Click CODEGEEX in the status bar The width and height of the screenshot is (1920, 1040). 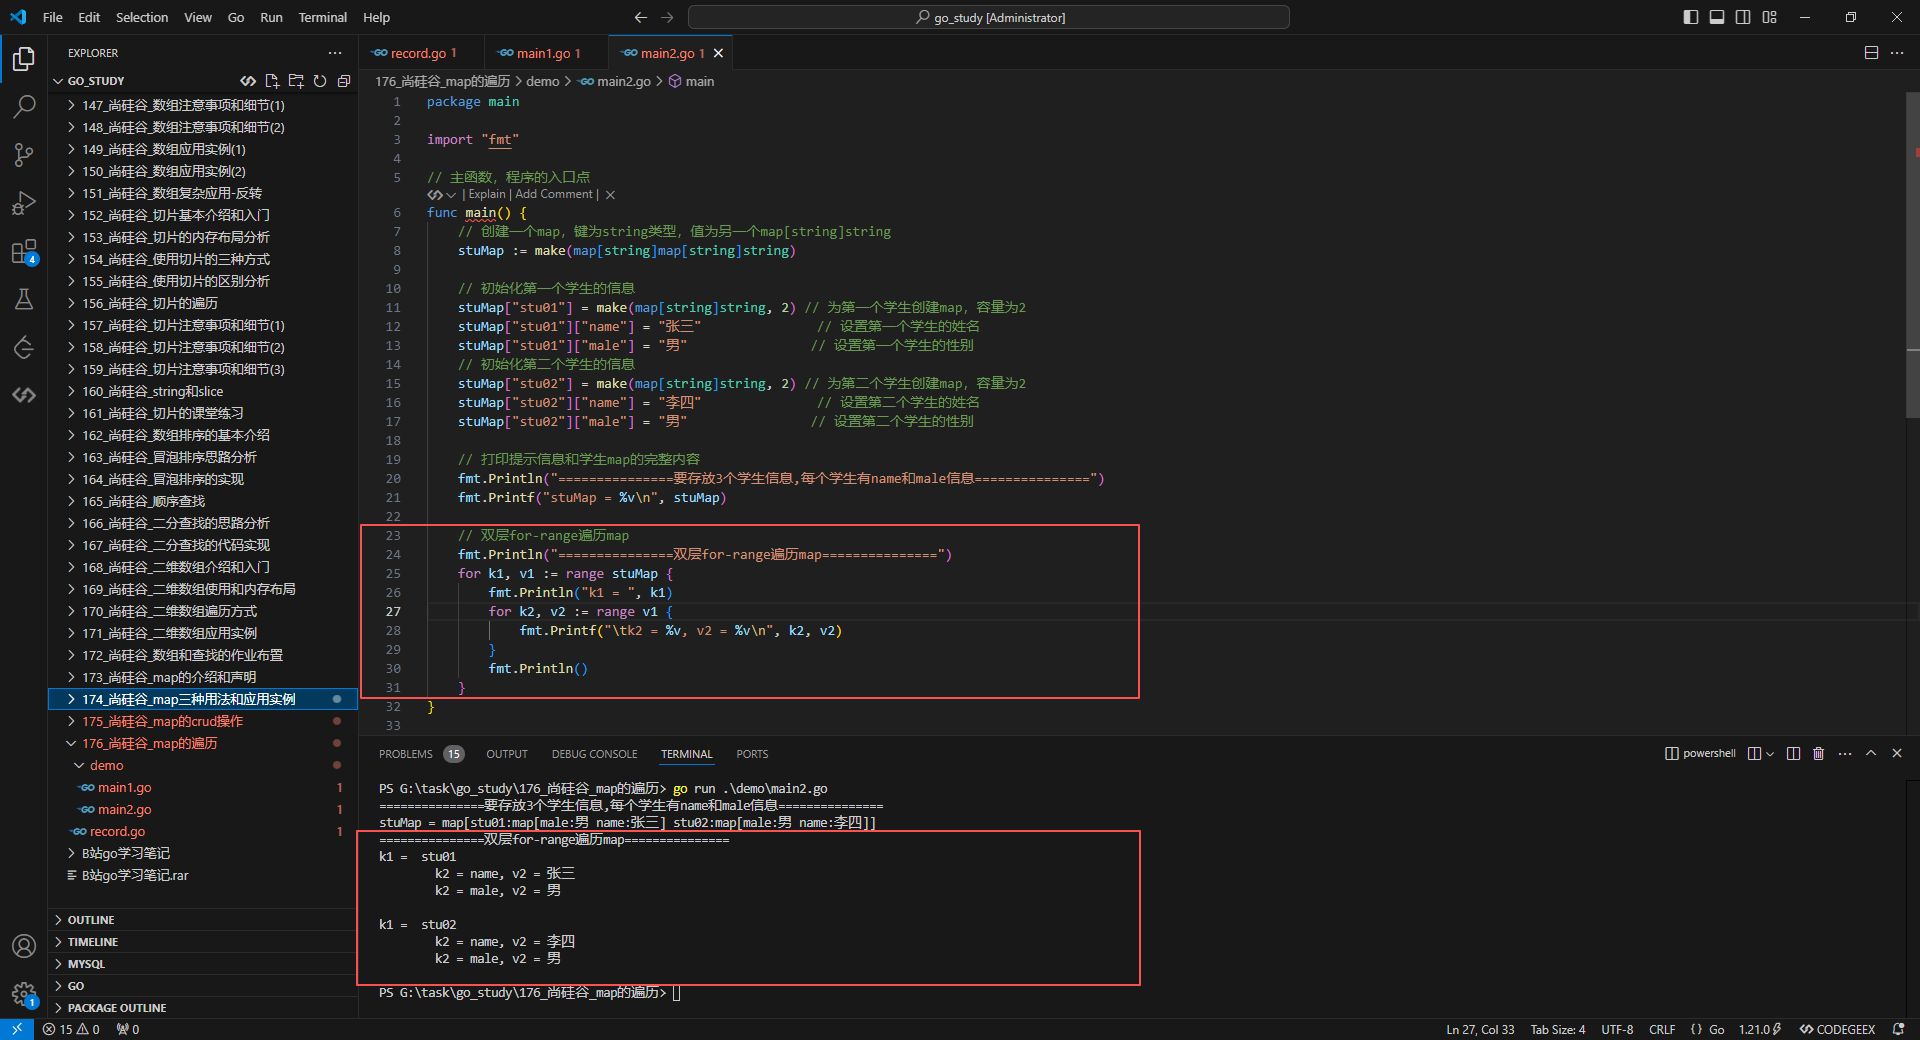click(1837, 1029)
